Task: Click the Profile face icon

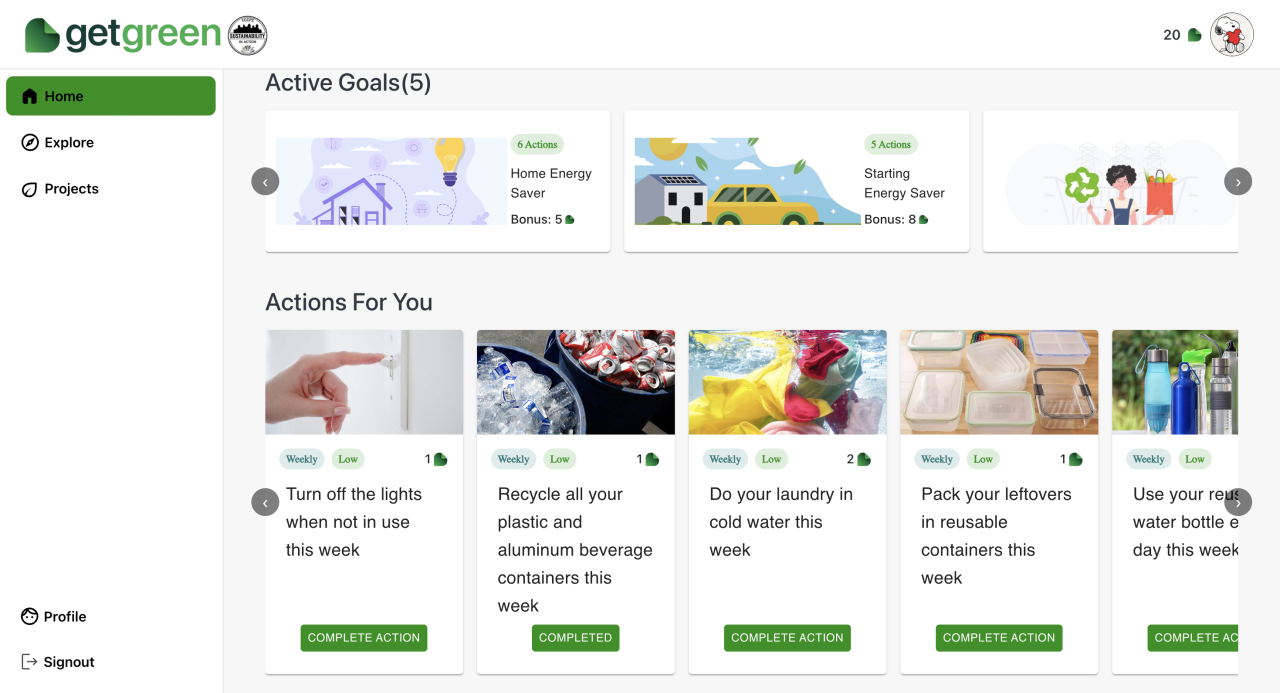Action: [30, 617]
